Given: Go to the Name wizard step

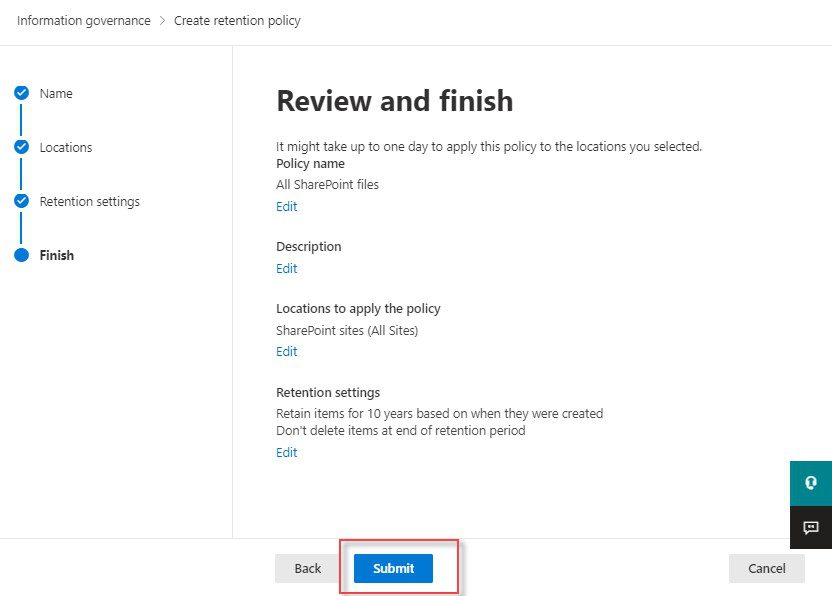Looking at the screenshot, I should coord(56,93).
